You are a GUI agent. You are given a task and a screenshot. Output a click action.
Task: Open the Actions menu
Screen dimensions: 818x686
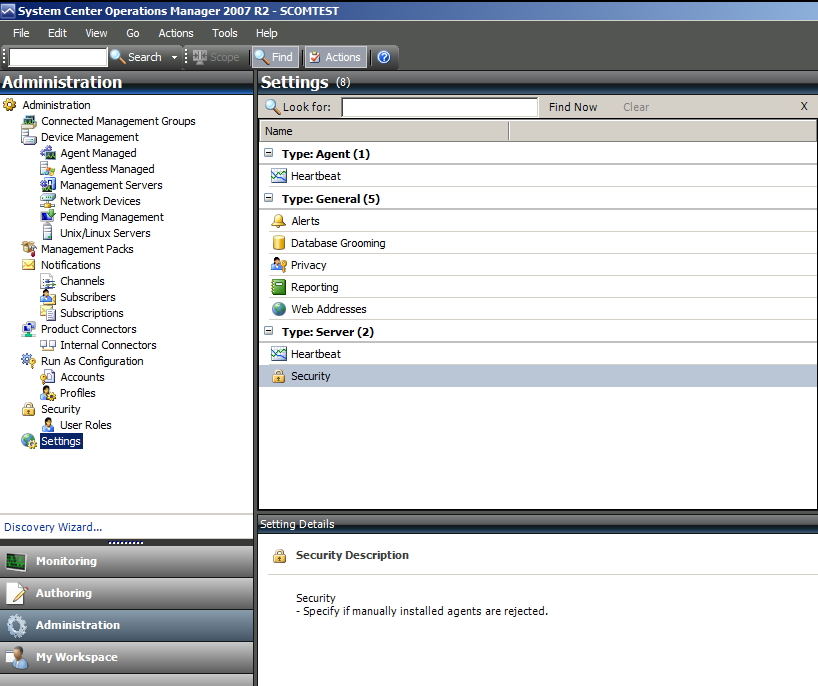click(176, 33)
